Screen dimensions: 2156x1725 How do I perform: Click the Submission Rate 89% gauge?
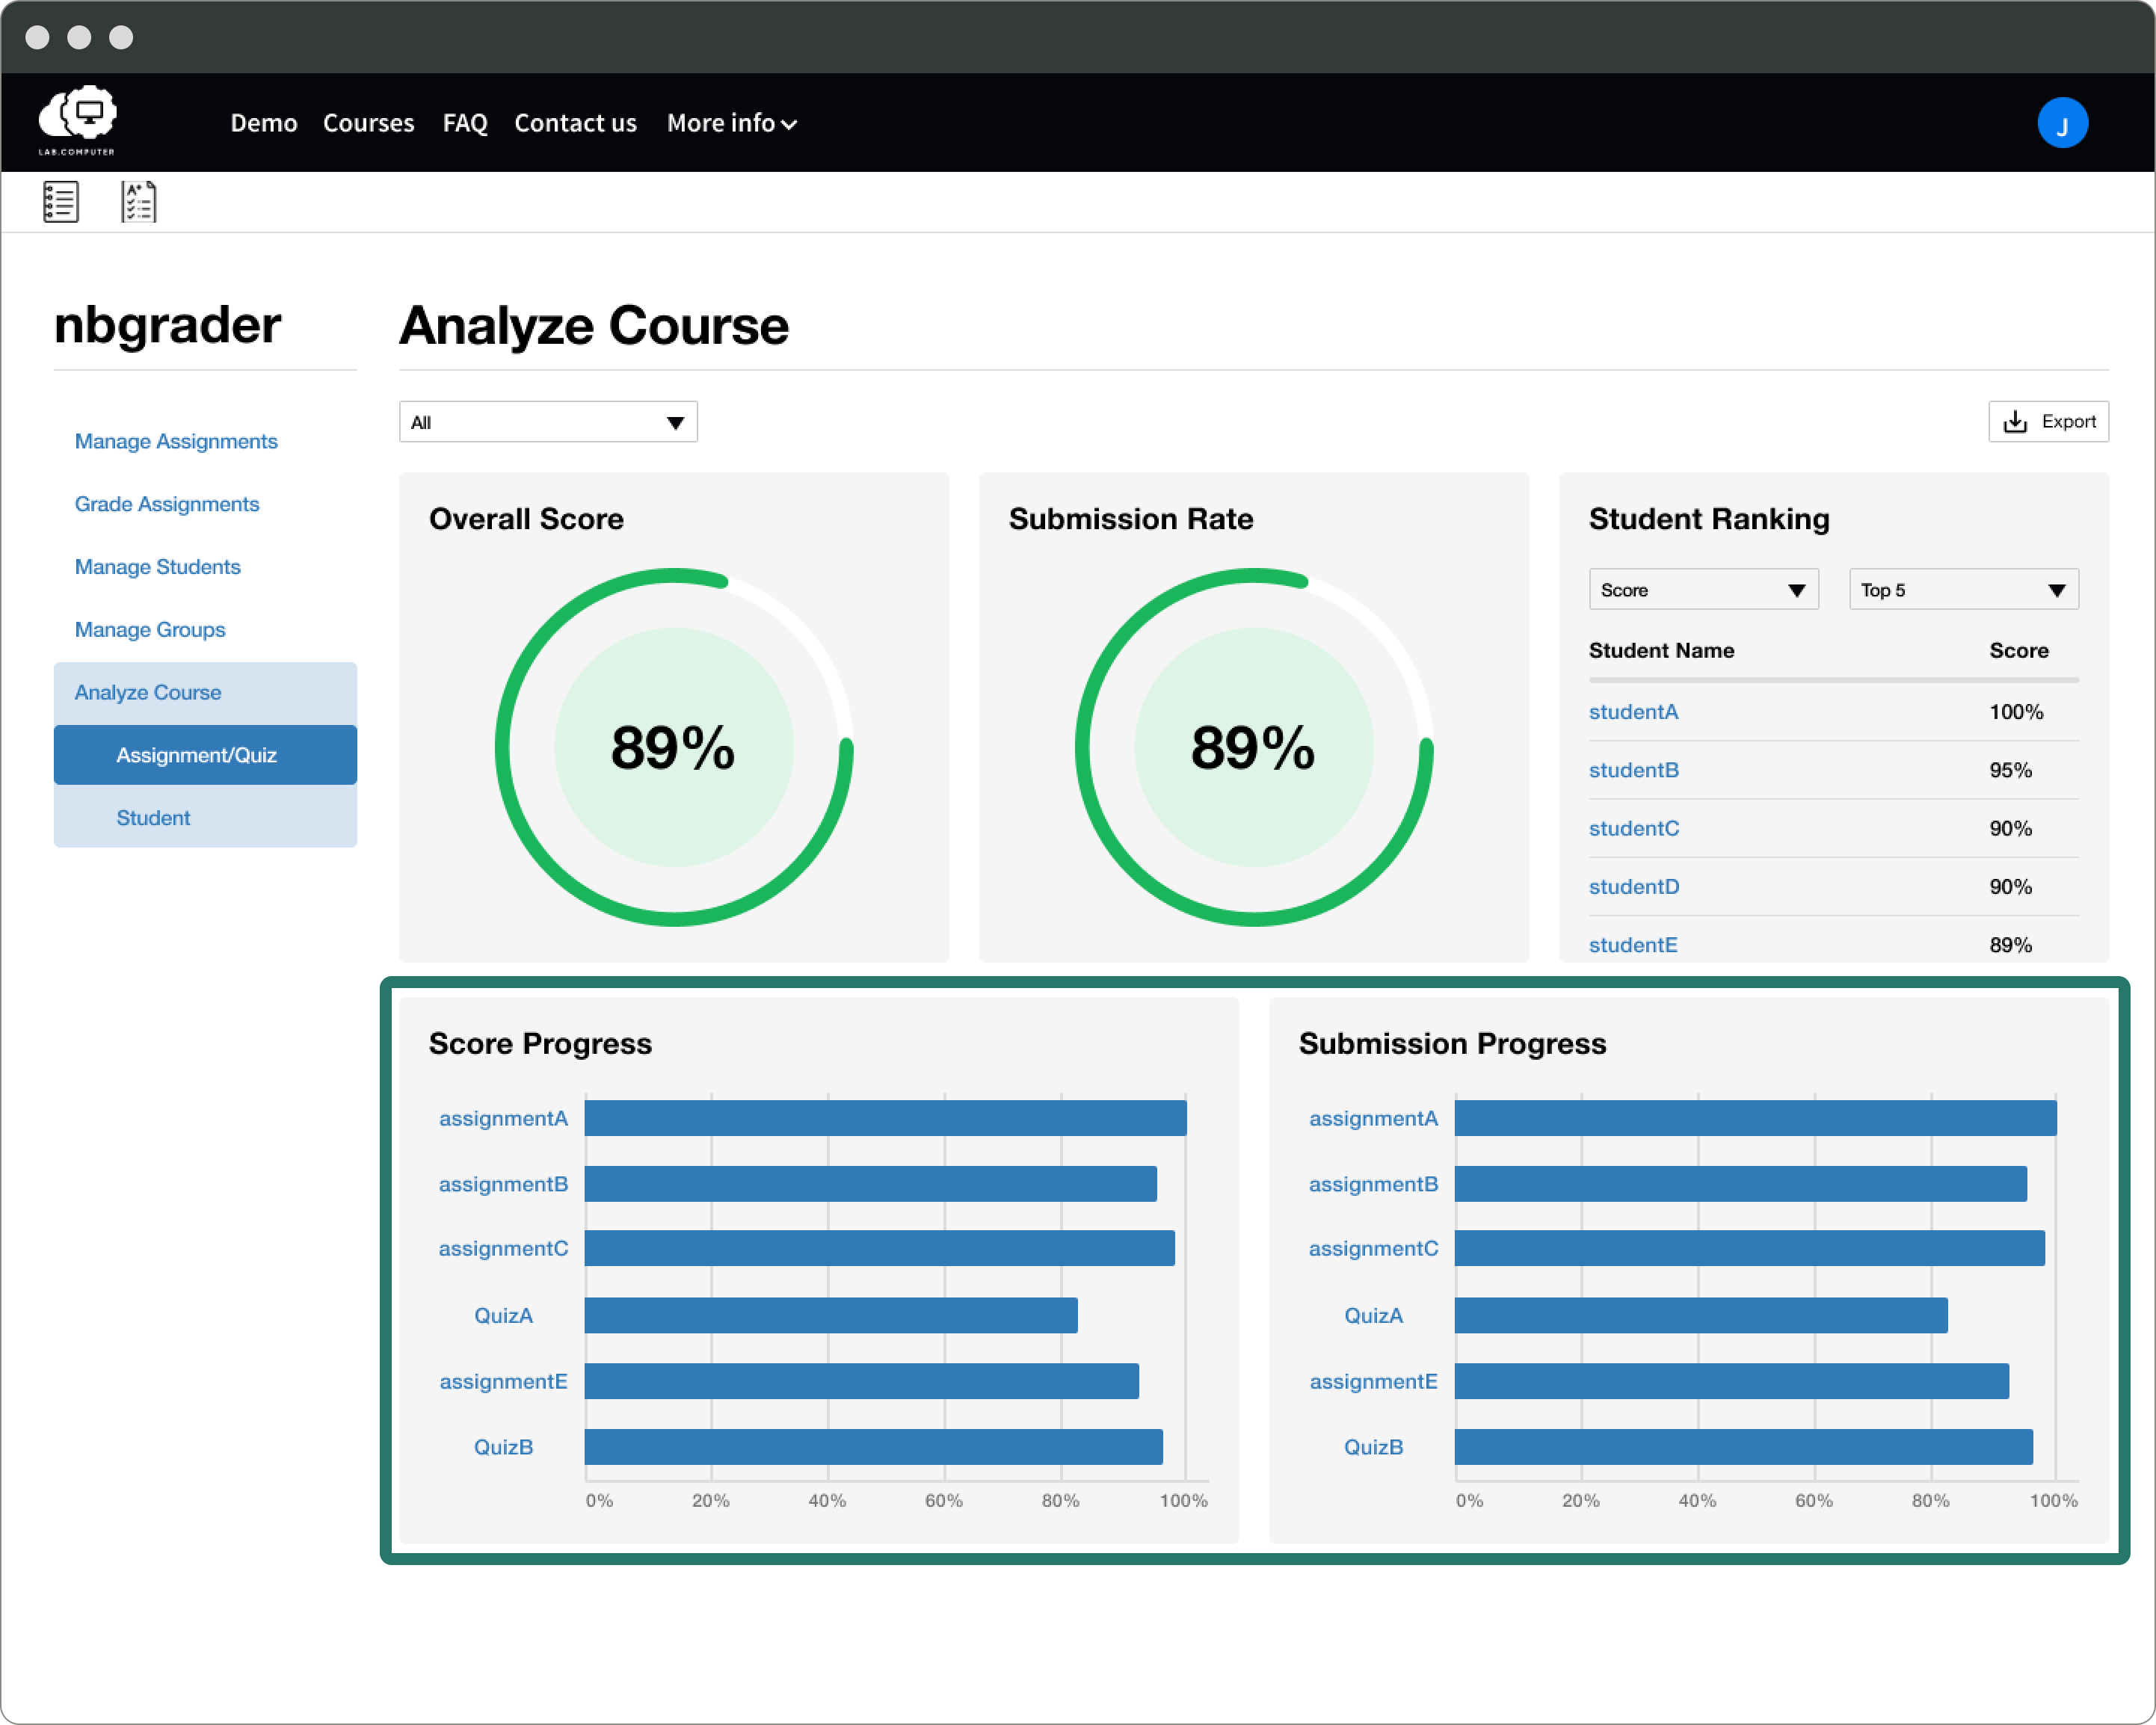[x=1254, y=747]
